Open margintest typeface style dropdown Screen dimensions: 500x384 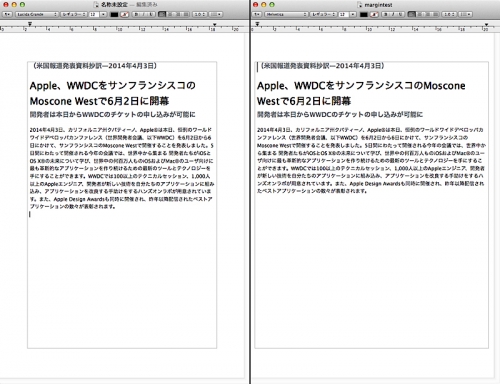click(323, 14)
